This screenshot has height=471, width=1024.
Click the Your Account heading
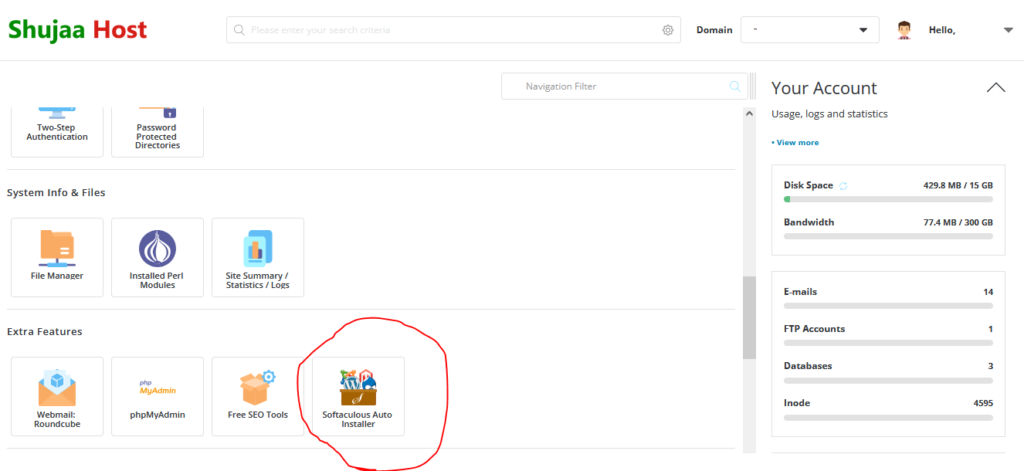pos(824,88)
